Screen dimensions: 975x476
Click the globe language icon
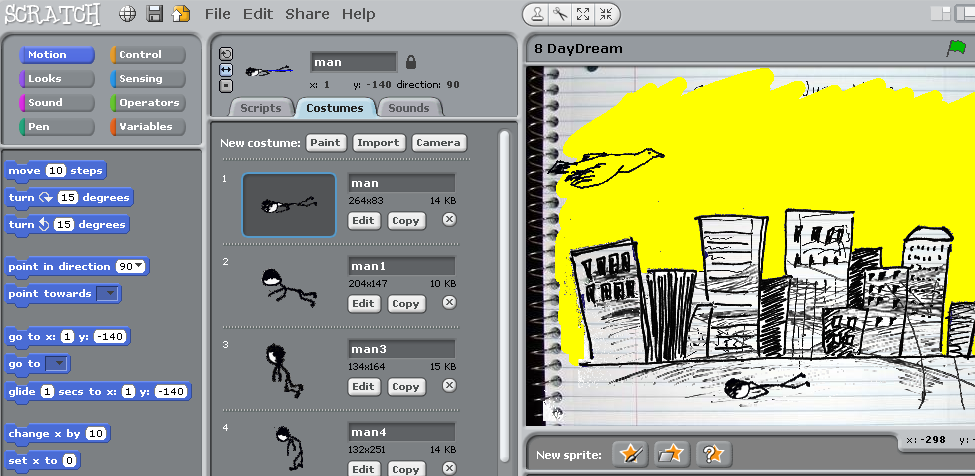(x=127, y=14)
